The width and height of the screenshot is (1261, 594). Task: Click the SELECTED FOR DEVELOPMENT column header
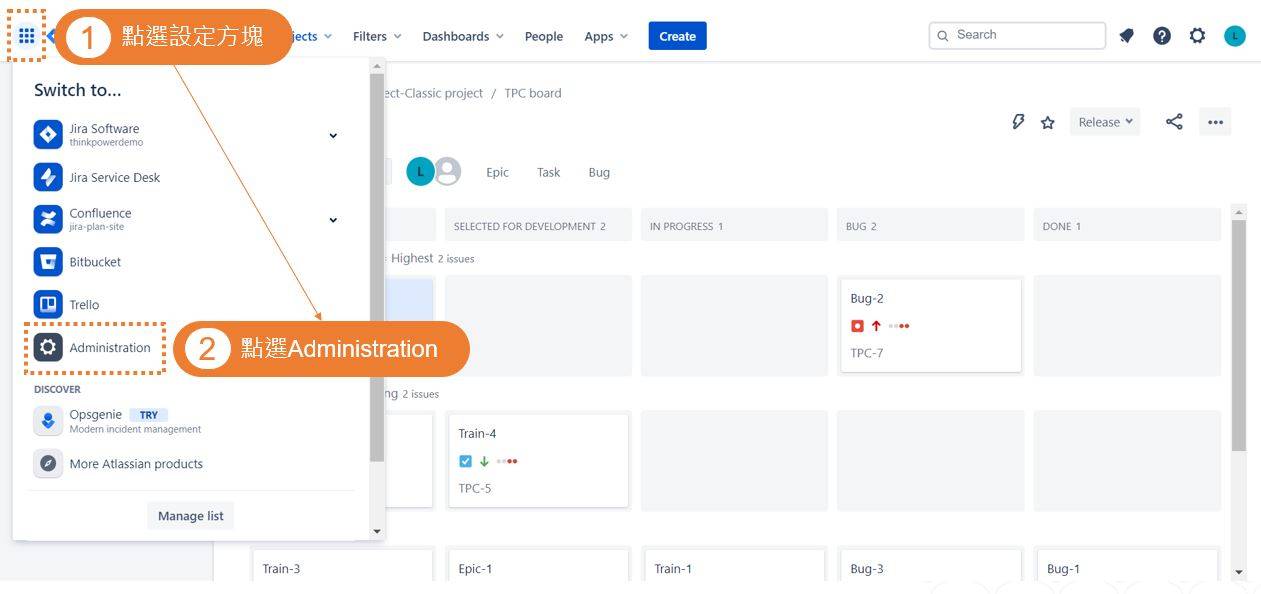[538, 226]
